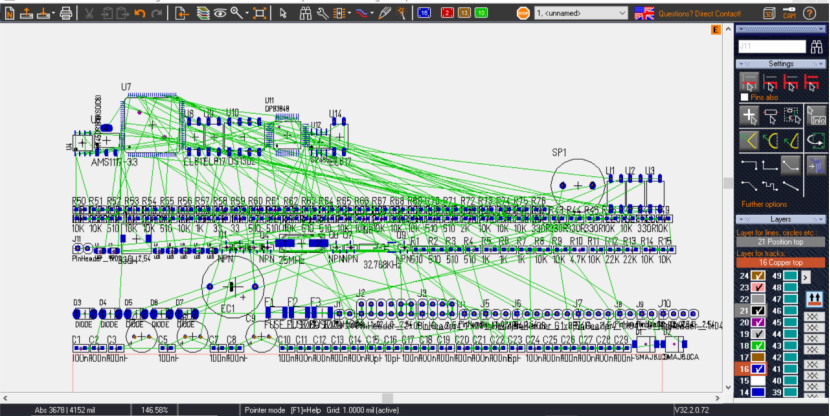Click the rotate selection icon
The width and height of the screenshot is (830, 417).
[x=816, y=141]
